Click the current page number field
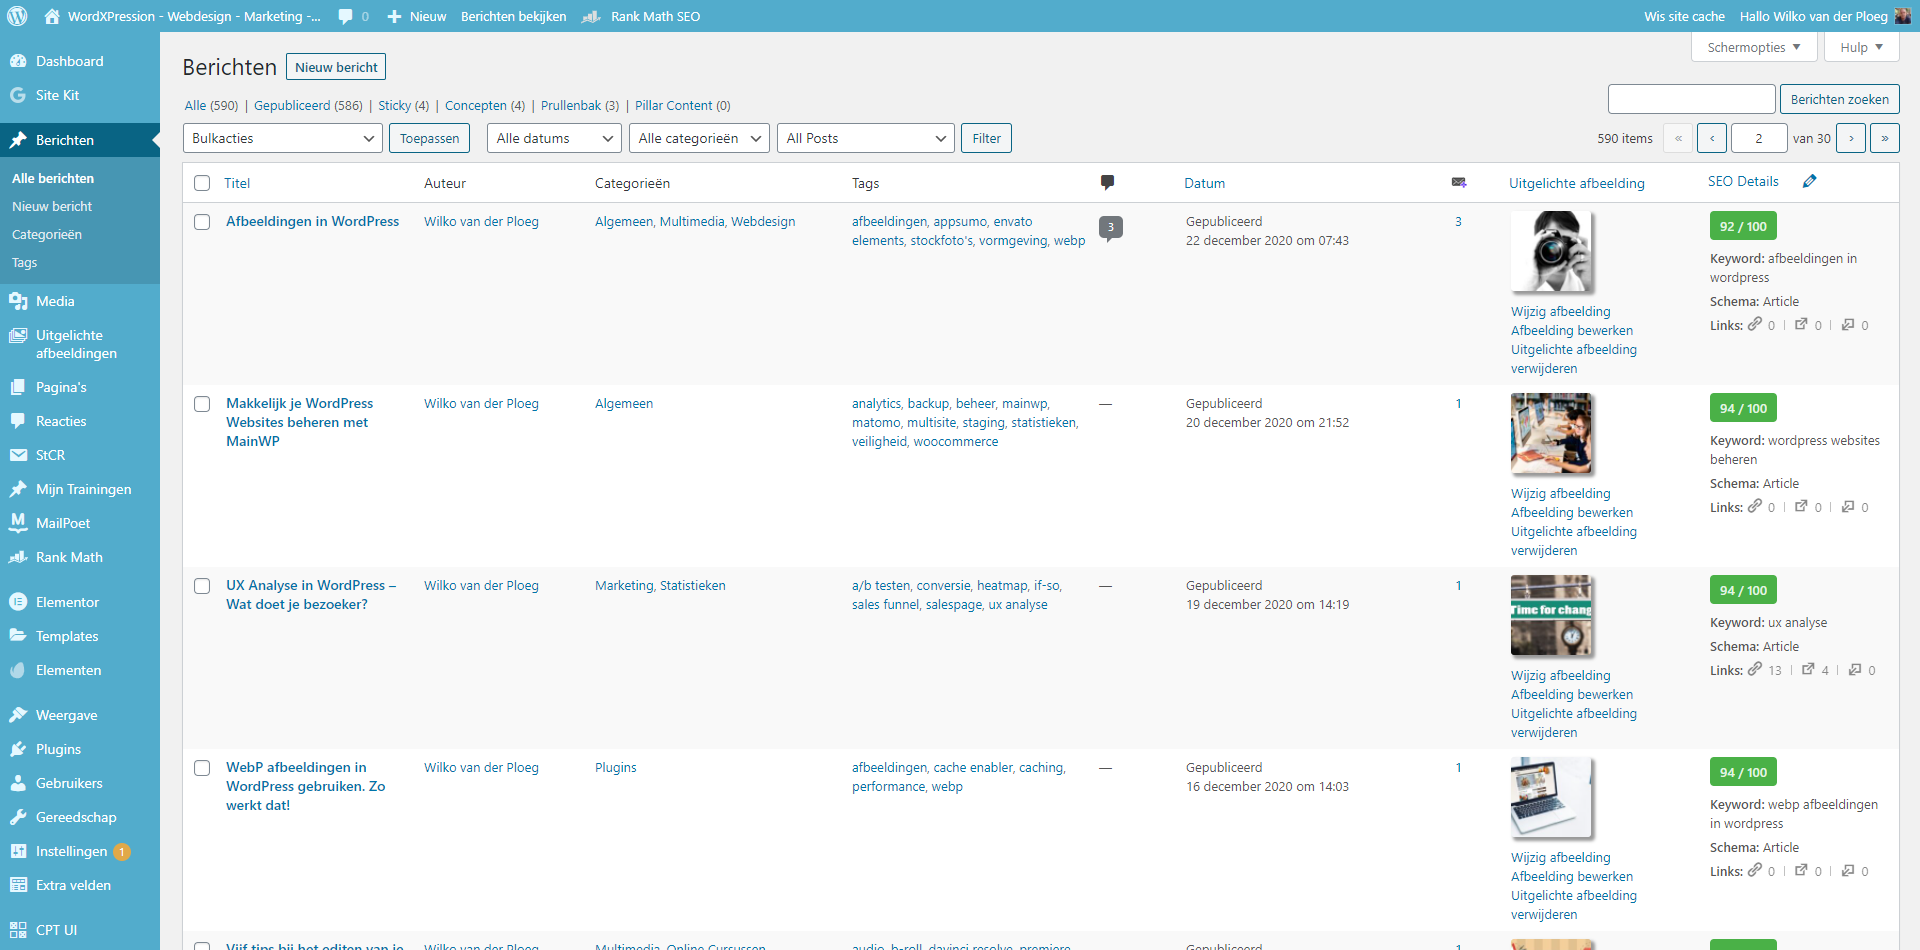Viewport: 1920px width, 950px height. pos(1759,138)
